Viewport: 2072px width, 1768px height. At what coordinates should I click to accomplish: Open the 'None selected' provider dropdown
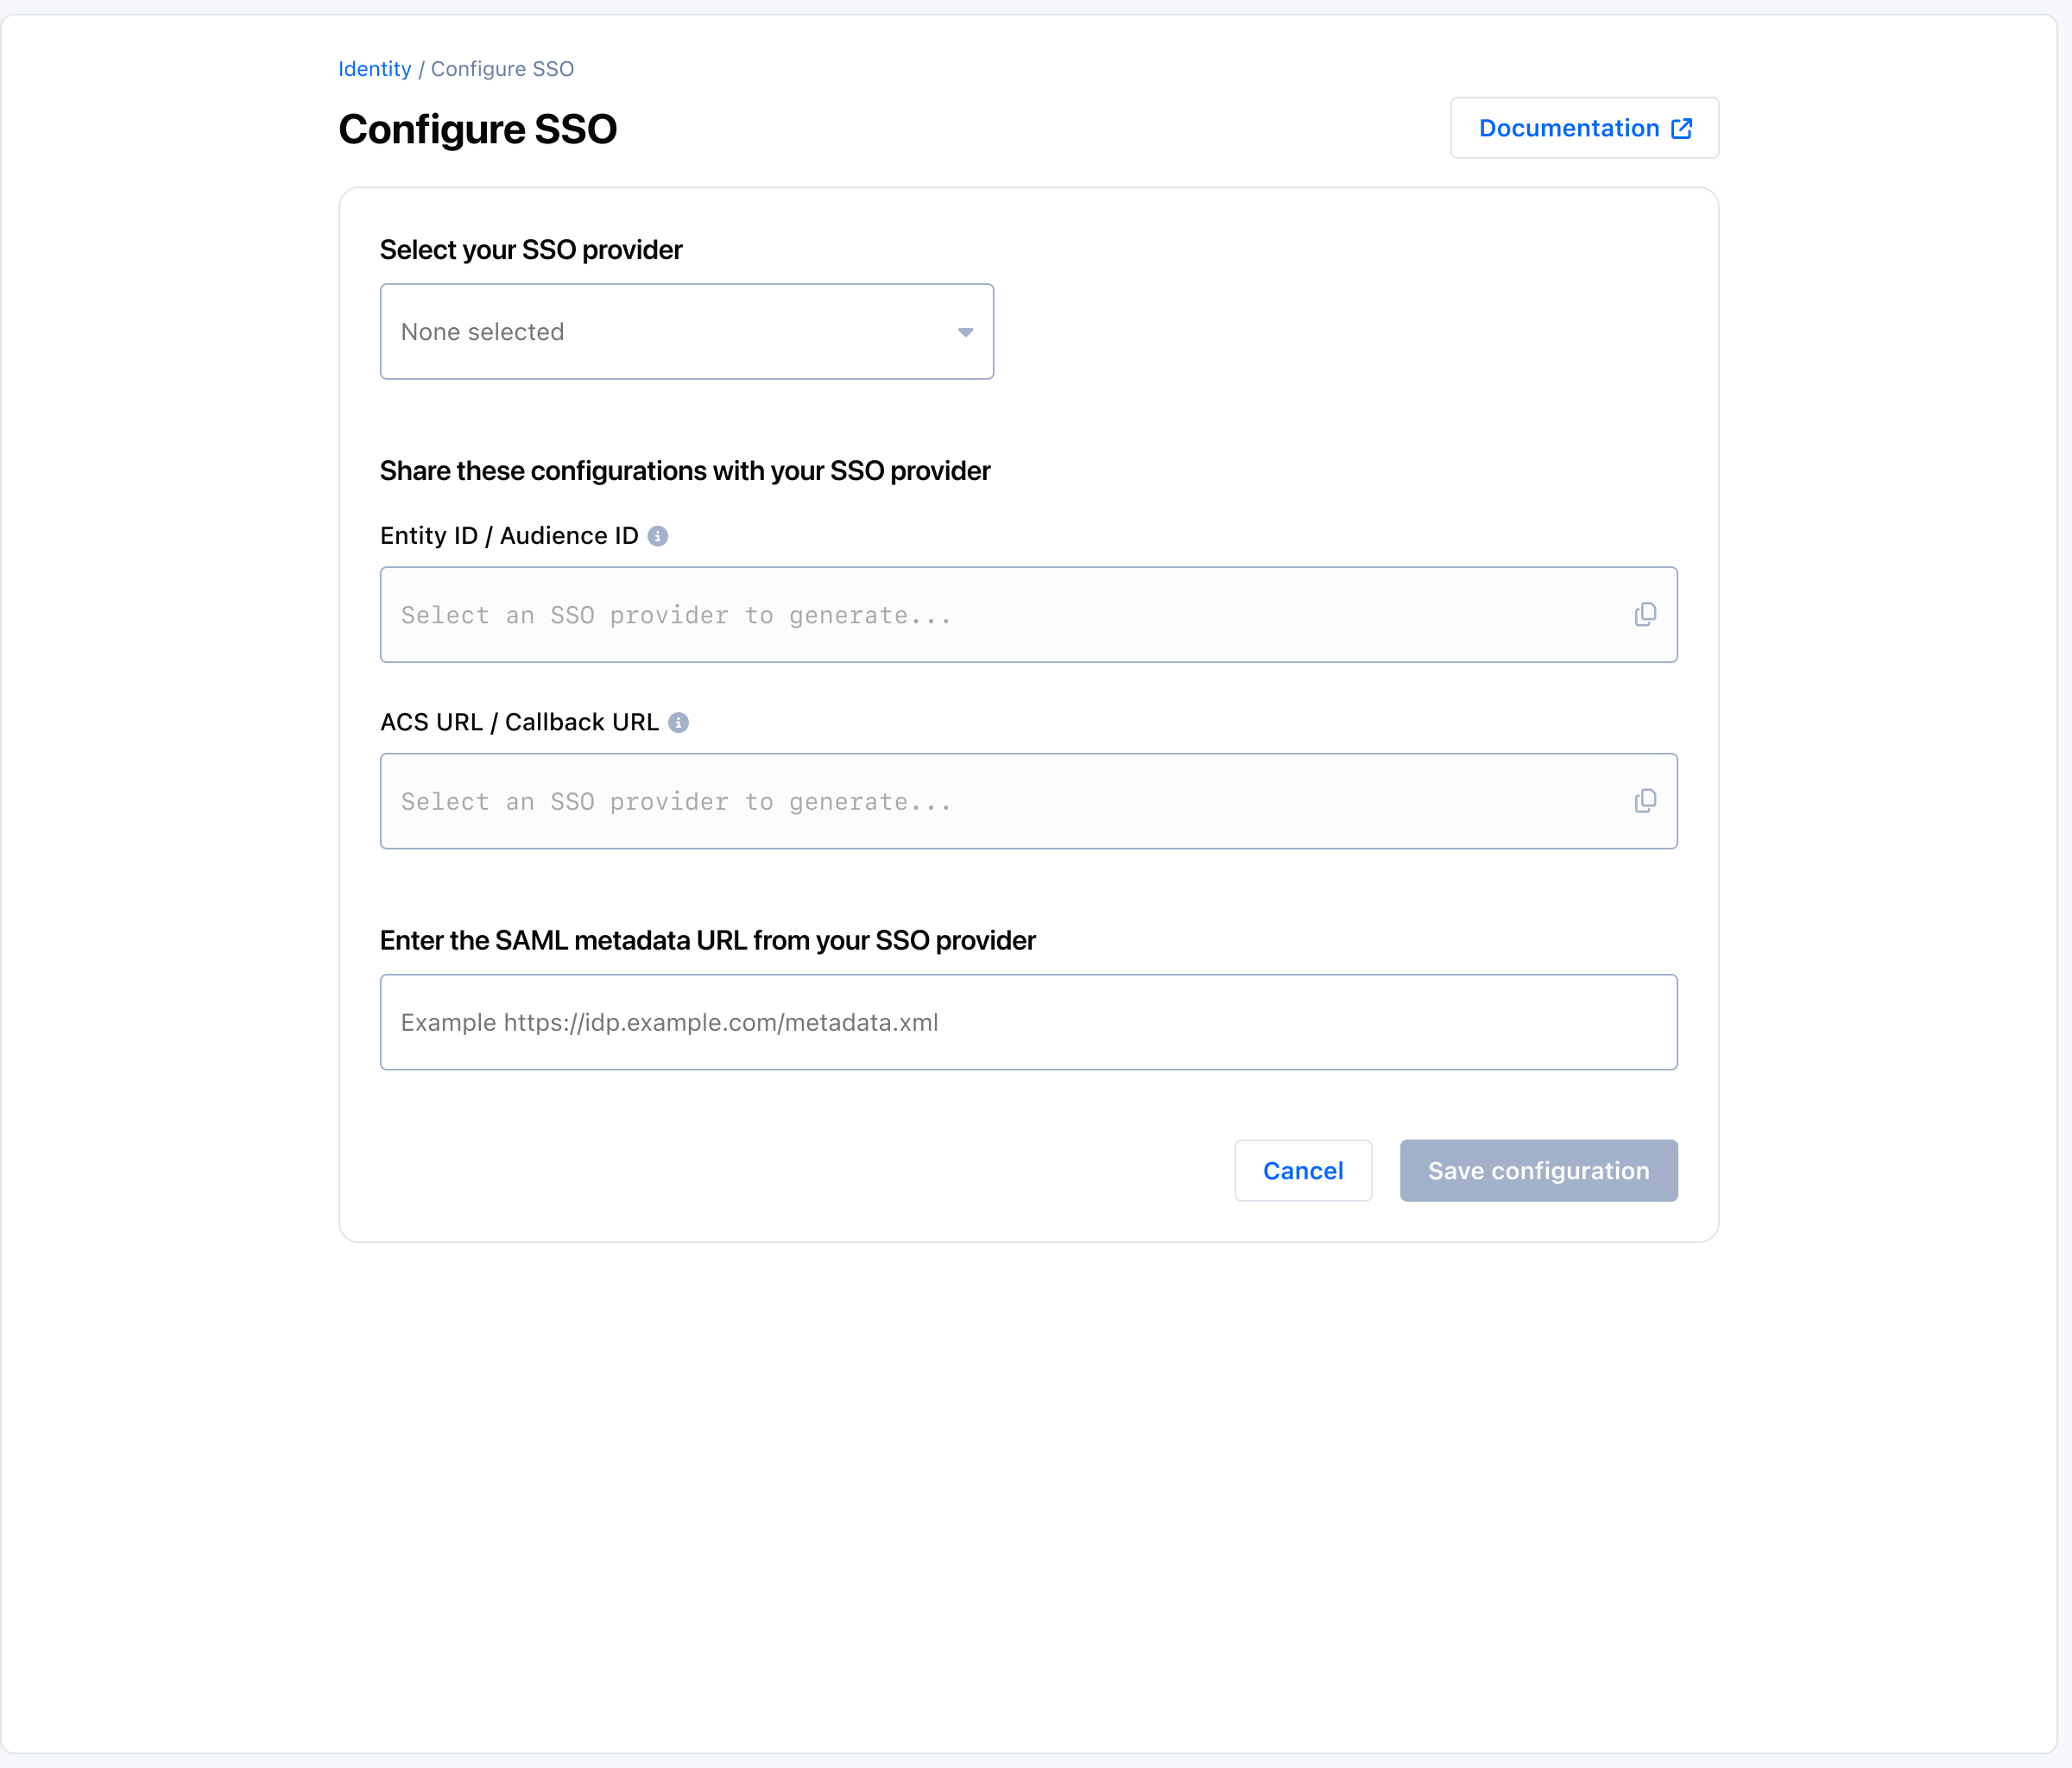point(686,332)
